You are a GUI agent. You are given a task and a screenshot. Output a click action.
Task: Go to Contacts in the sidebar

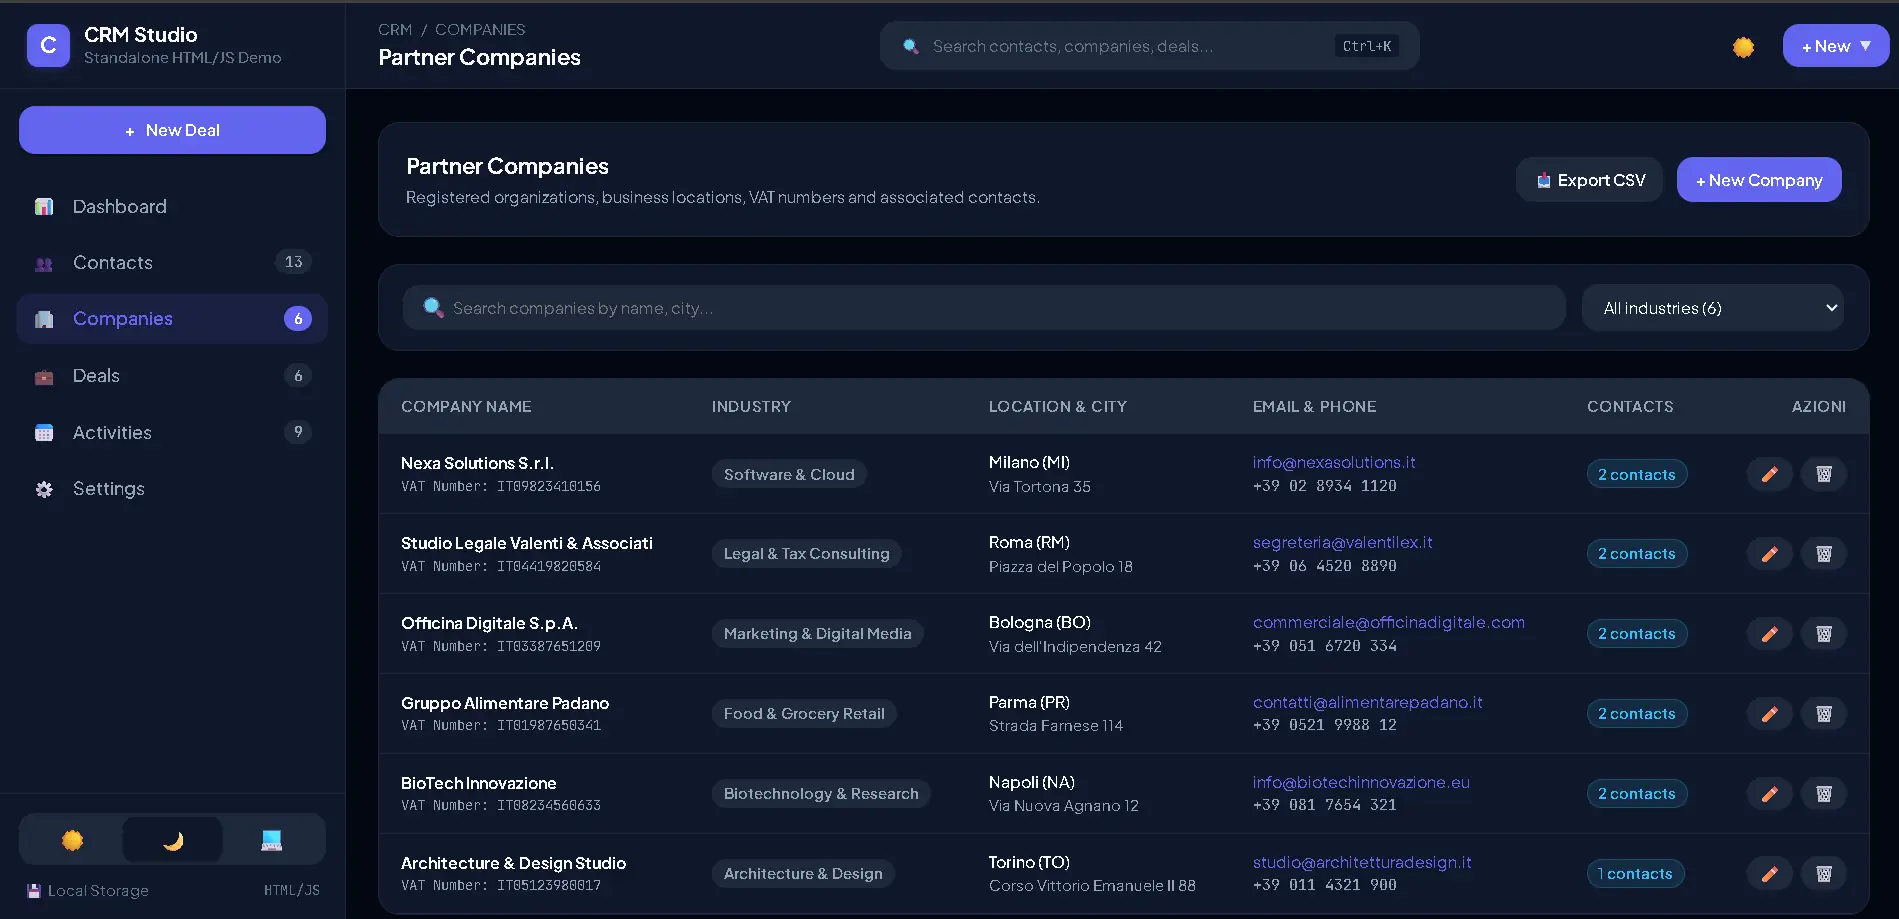(x=172, y=263)
